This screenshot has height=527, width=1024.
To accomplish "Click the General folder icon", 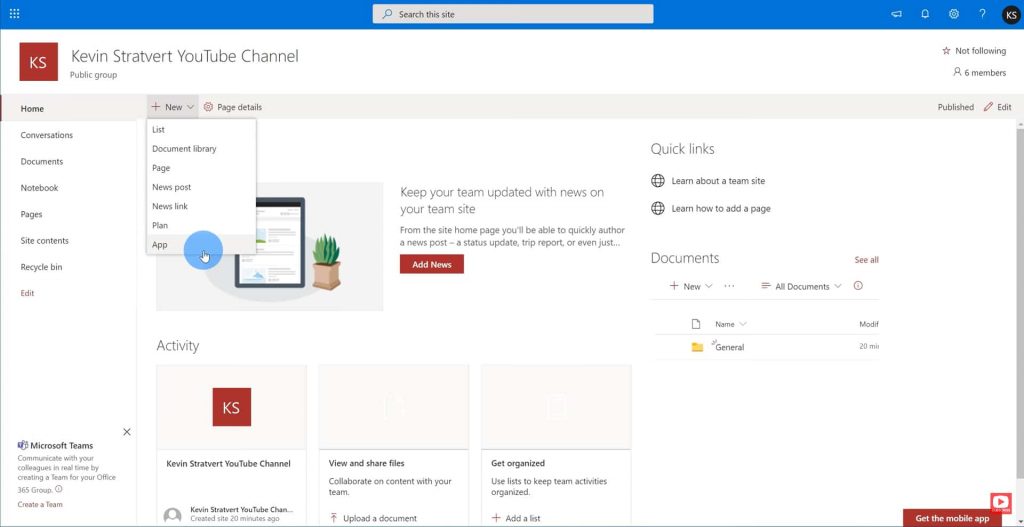I will point(697,347).
